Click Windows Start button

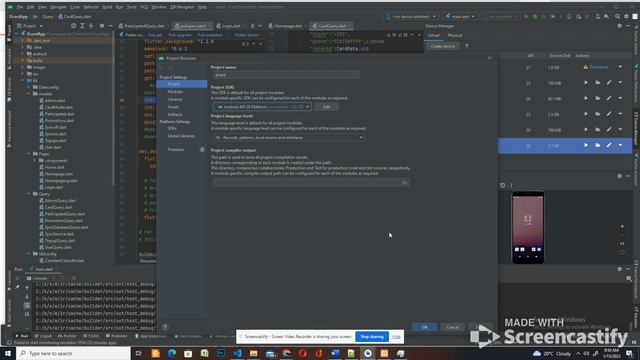click(x=8, y=353)
